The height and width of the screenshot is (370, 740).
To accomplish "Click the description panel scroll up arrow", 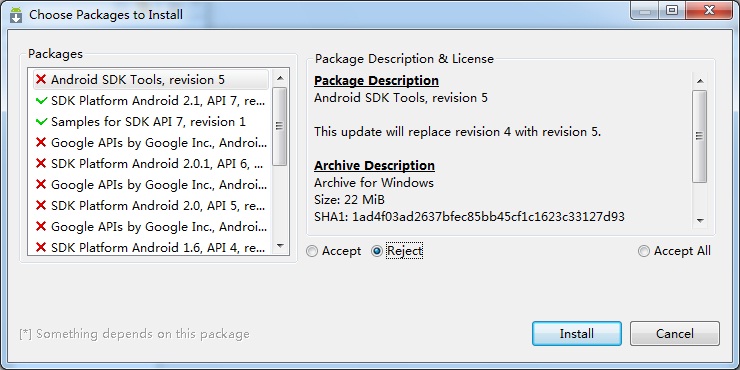I will (700, 81).
